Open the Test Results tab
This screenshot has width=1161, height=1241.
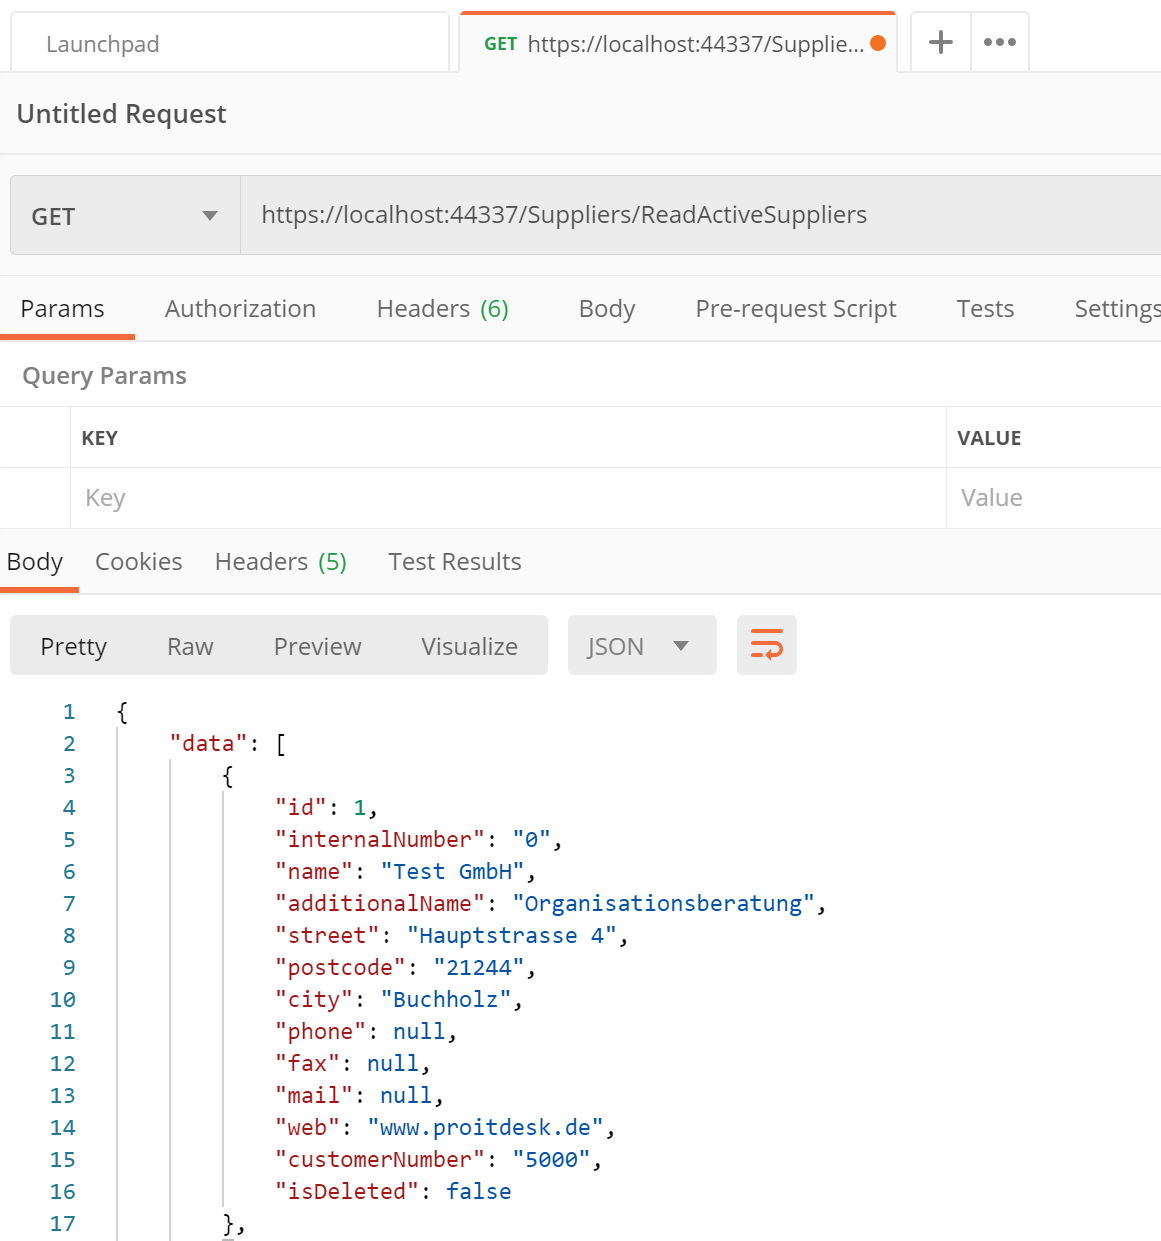coord(454,562)
